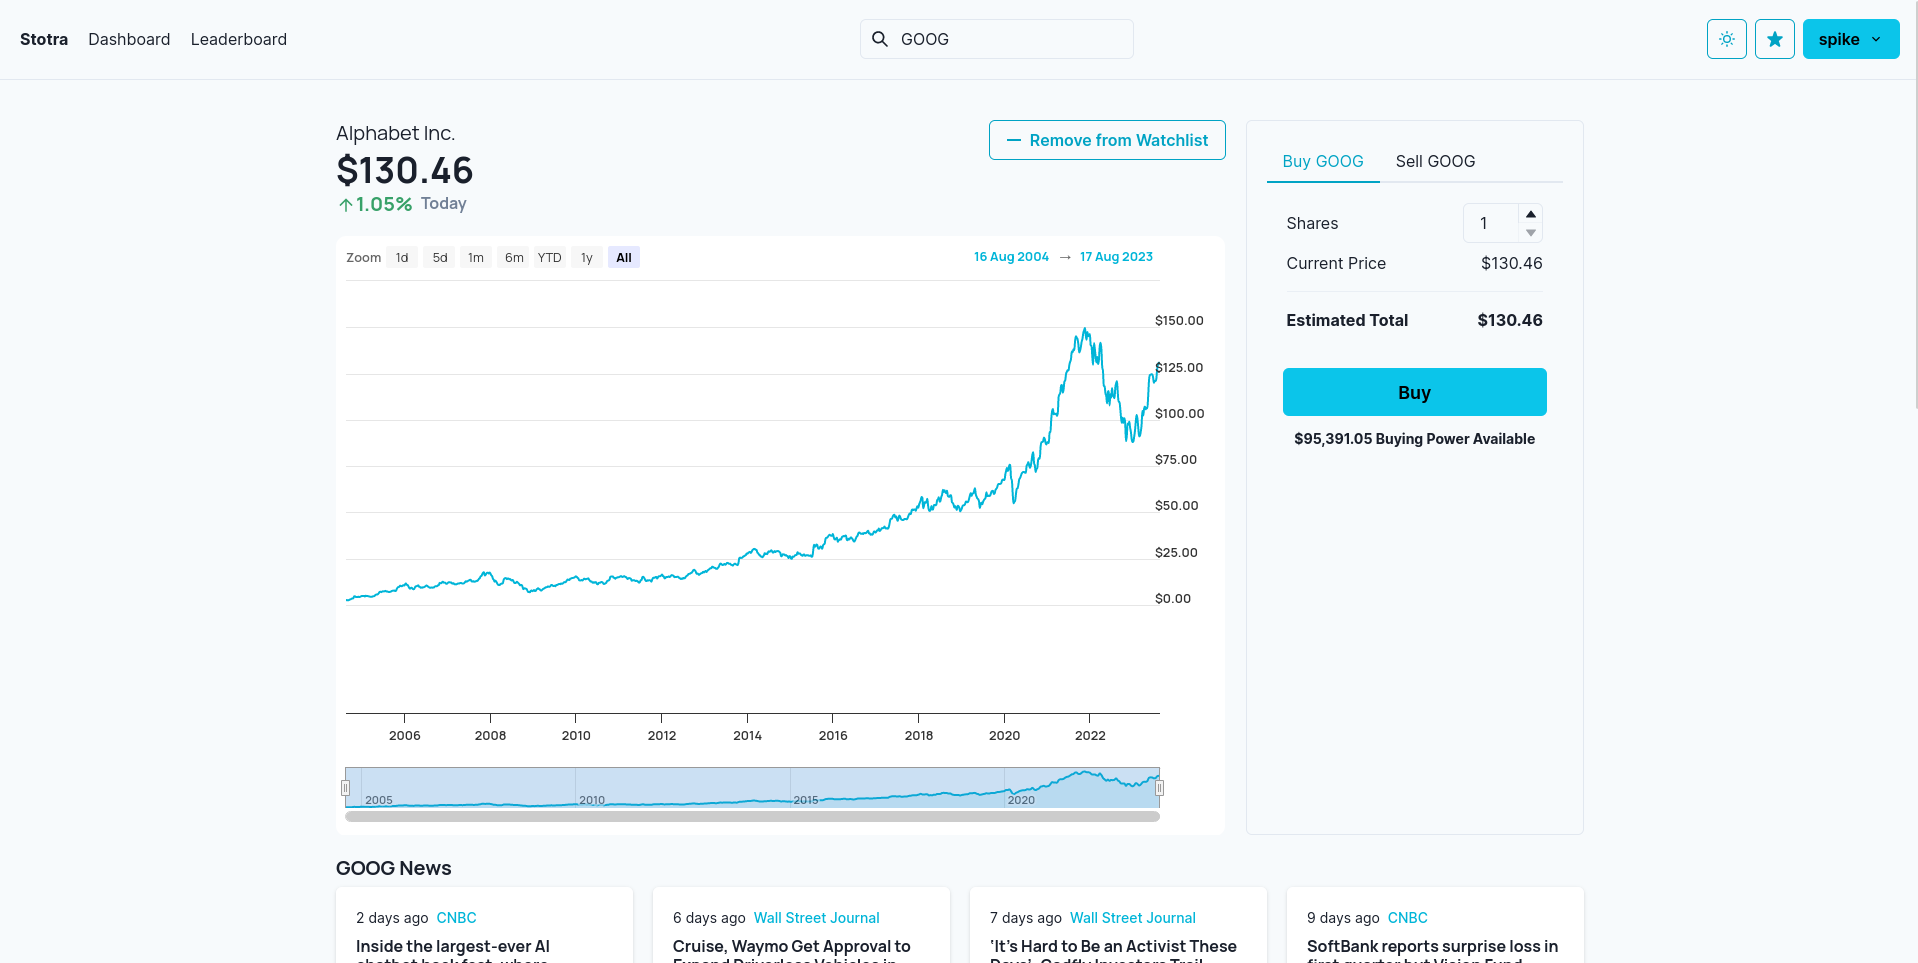Click the 17 Aug 2023 end date
This screenshot has width=1918, height=963.
[x=1116, y=257]
